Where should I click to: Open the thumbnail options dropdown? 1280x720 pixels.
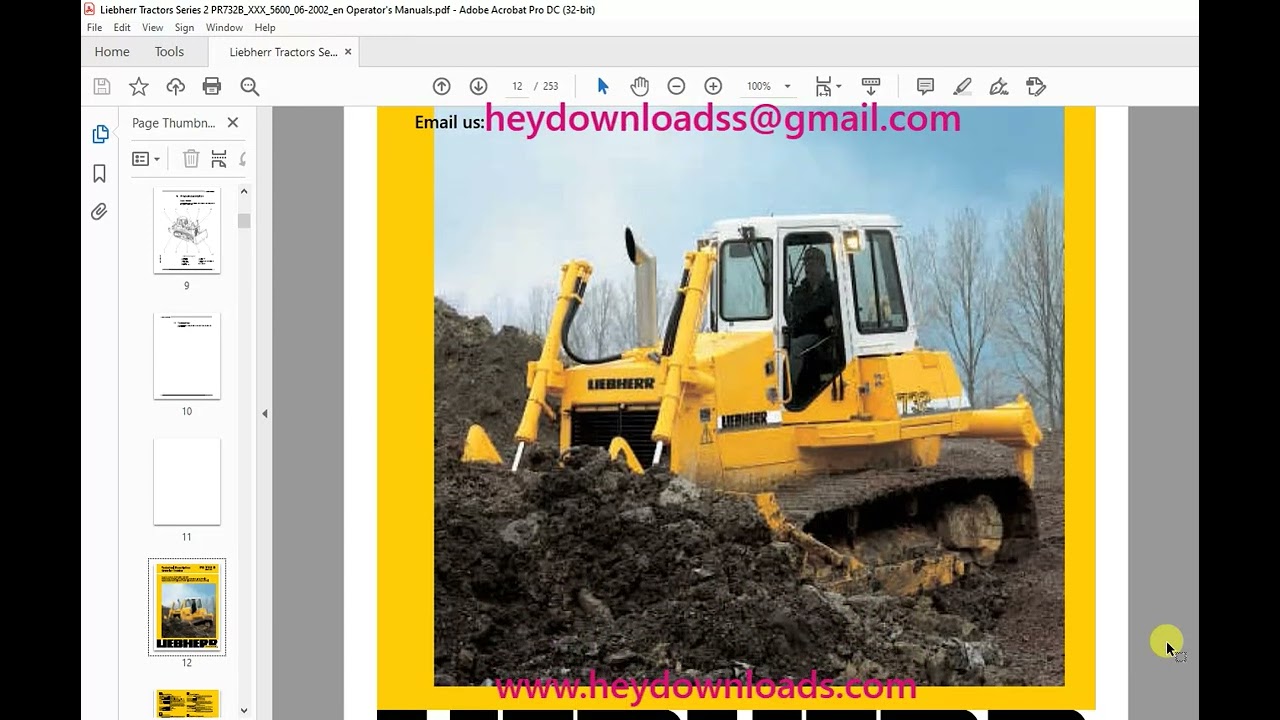point(146,159)
